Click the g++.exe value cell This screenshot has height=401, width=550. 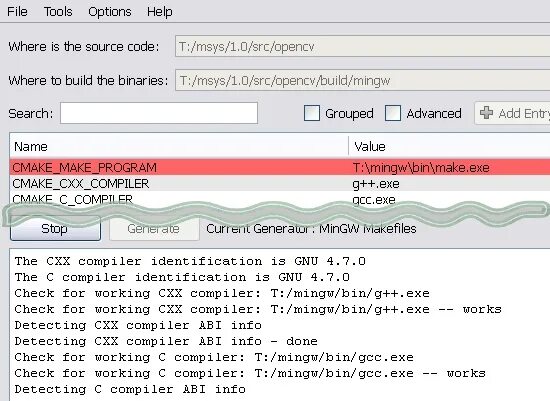[x=376, y=184]
